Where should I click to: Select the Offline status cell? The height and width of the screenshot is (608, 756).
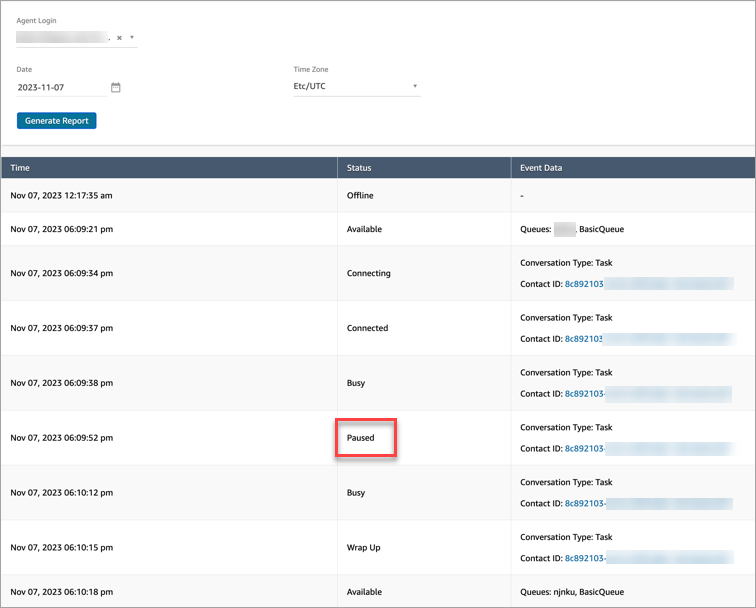pos(360,196)
